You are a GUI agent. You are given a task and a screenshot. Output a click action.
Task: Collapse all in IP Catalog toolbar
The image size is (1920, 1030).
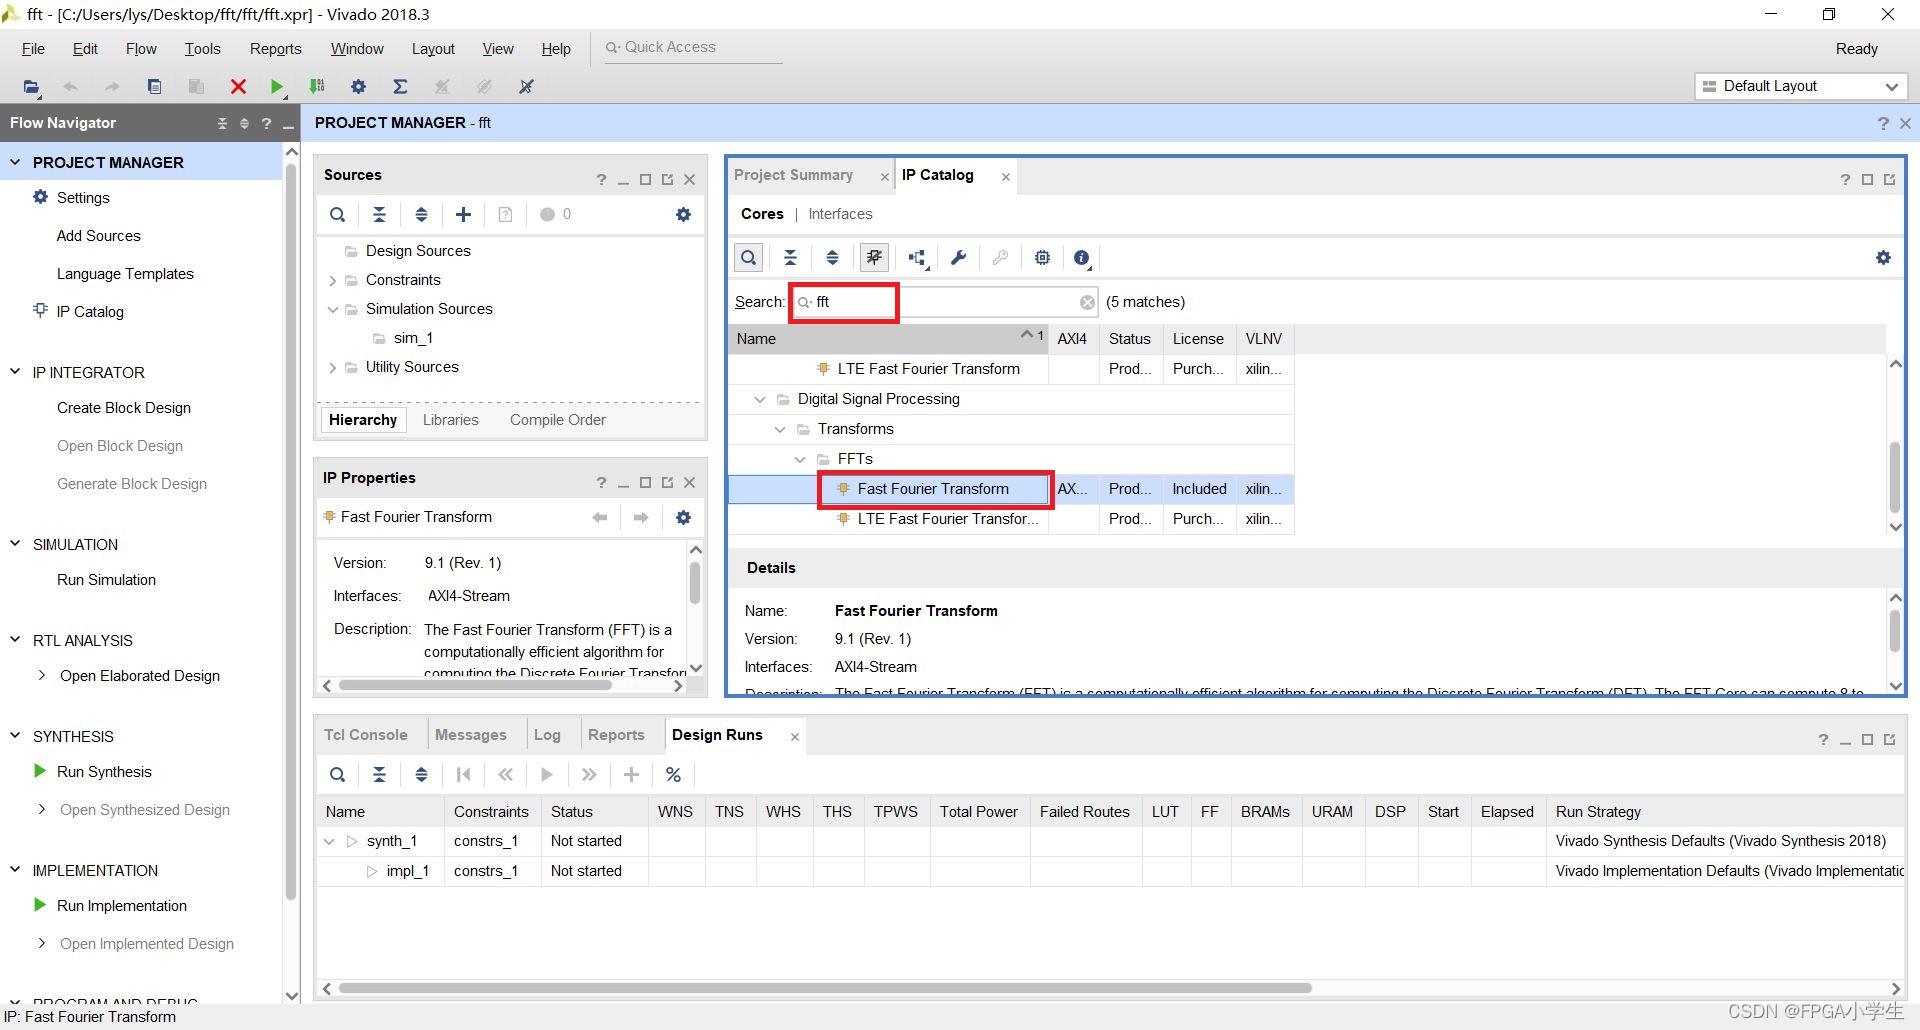790,258
